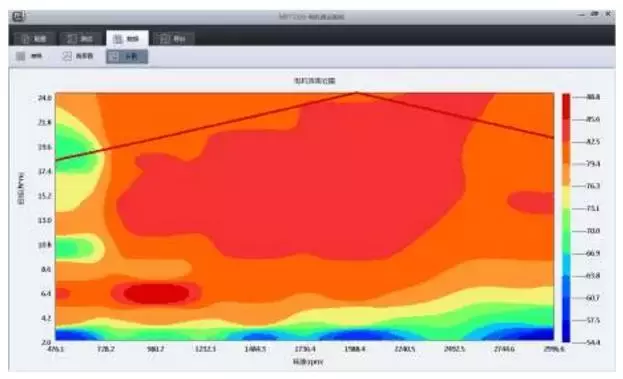This screenshot has width=623, height=379.
Task: Click the 15.2 tick on the Y axis
Action: tap(45, 196)
